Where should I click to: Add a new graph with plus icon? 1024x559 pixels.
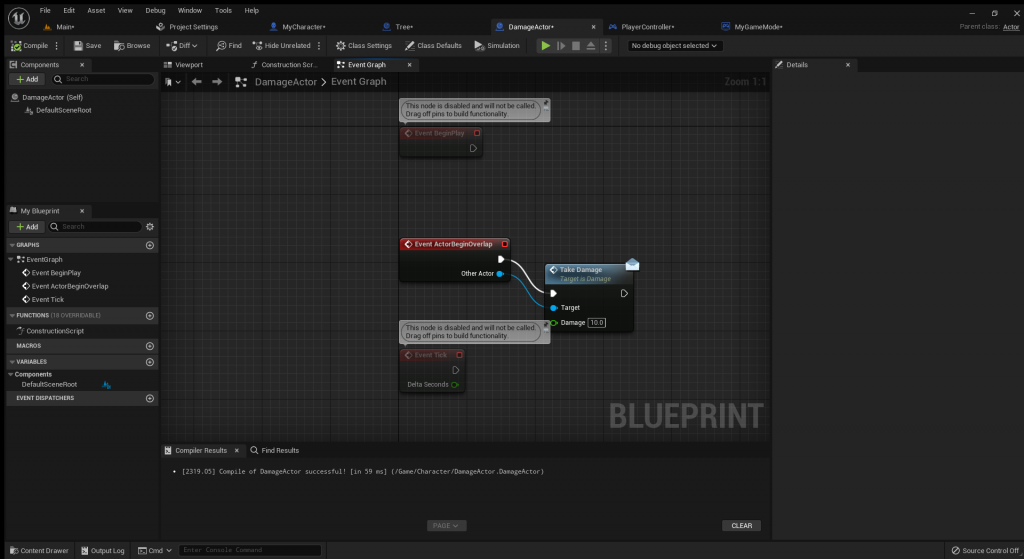click(150, 245)
